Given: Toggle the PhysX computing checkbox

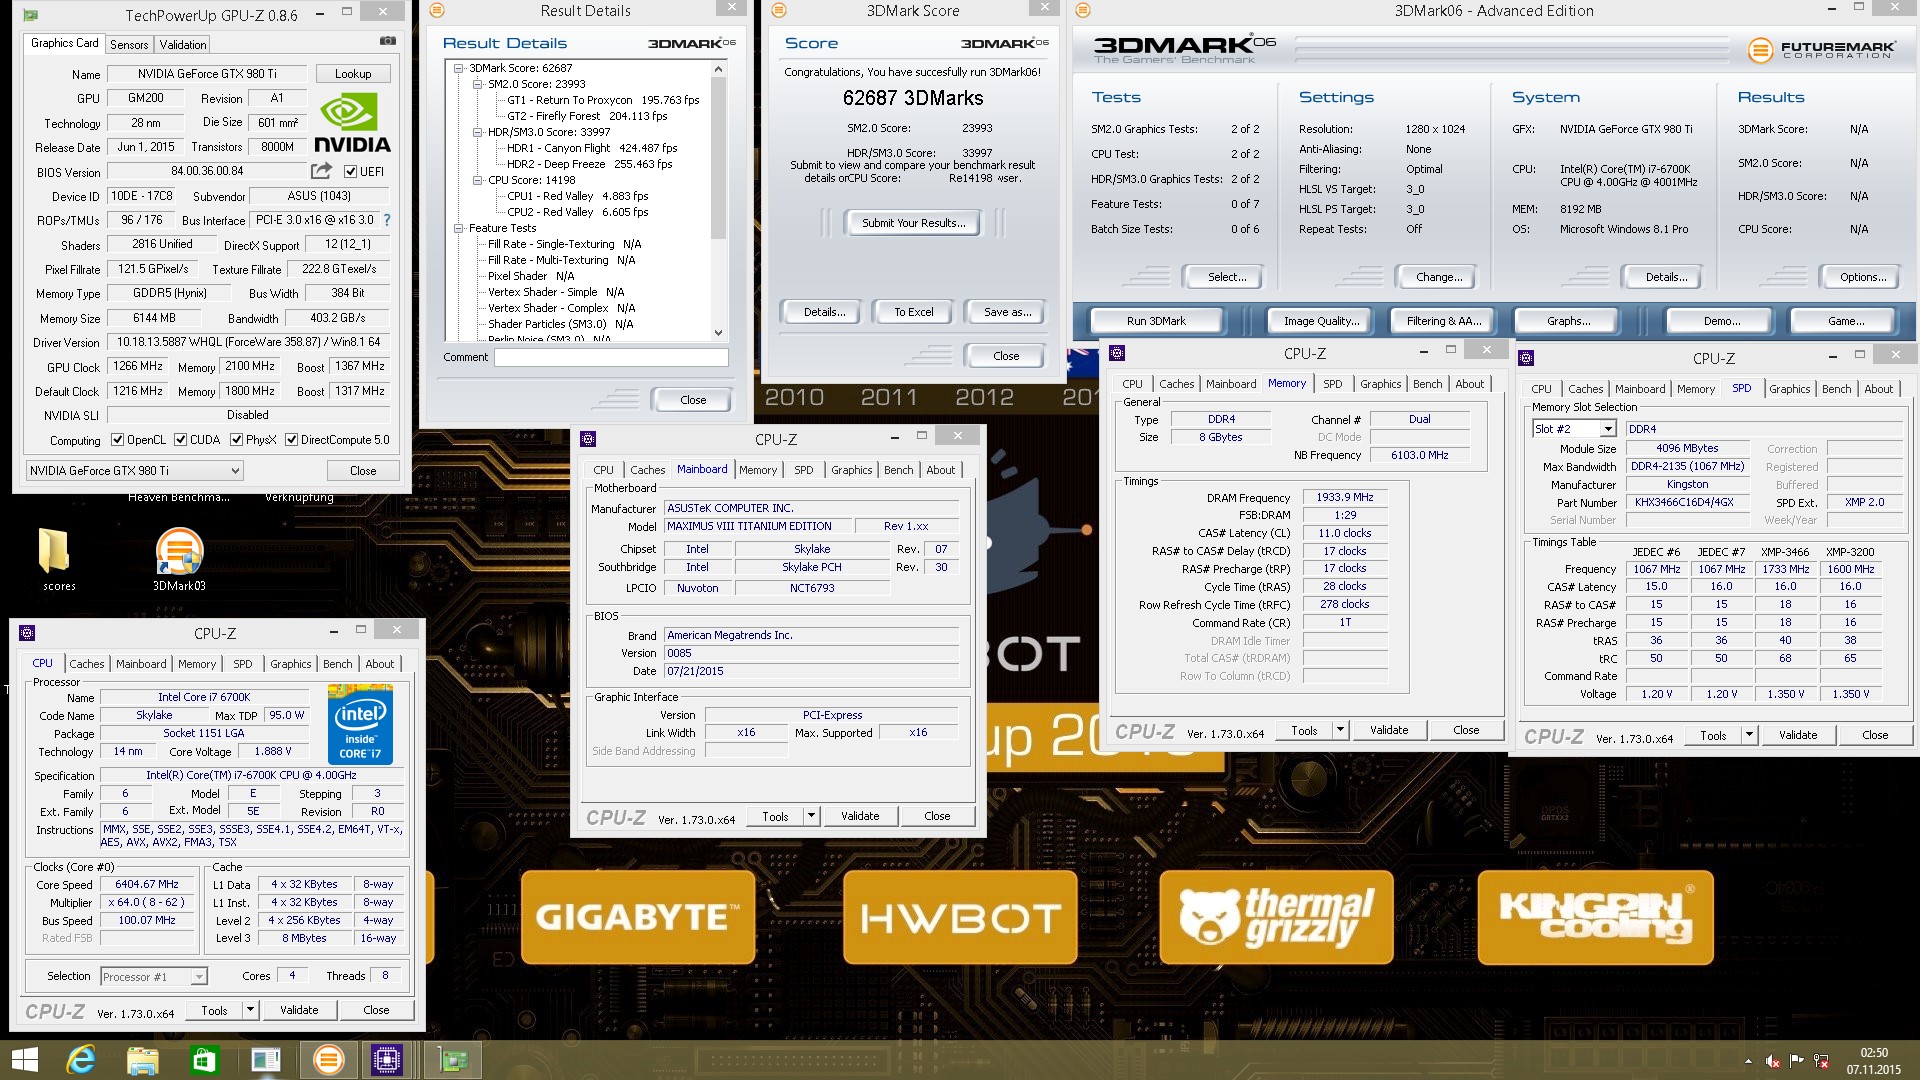Looking at the screenshot, I should coord(237,440).
